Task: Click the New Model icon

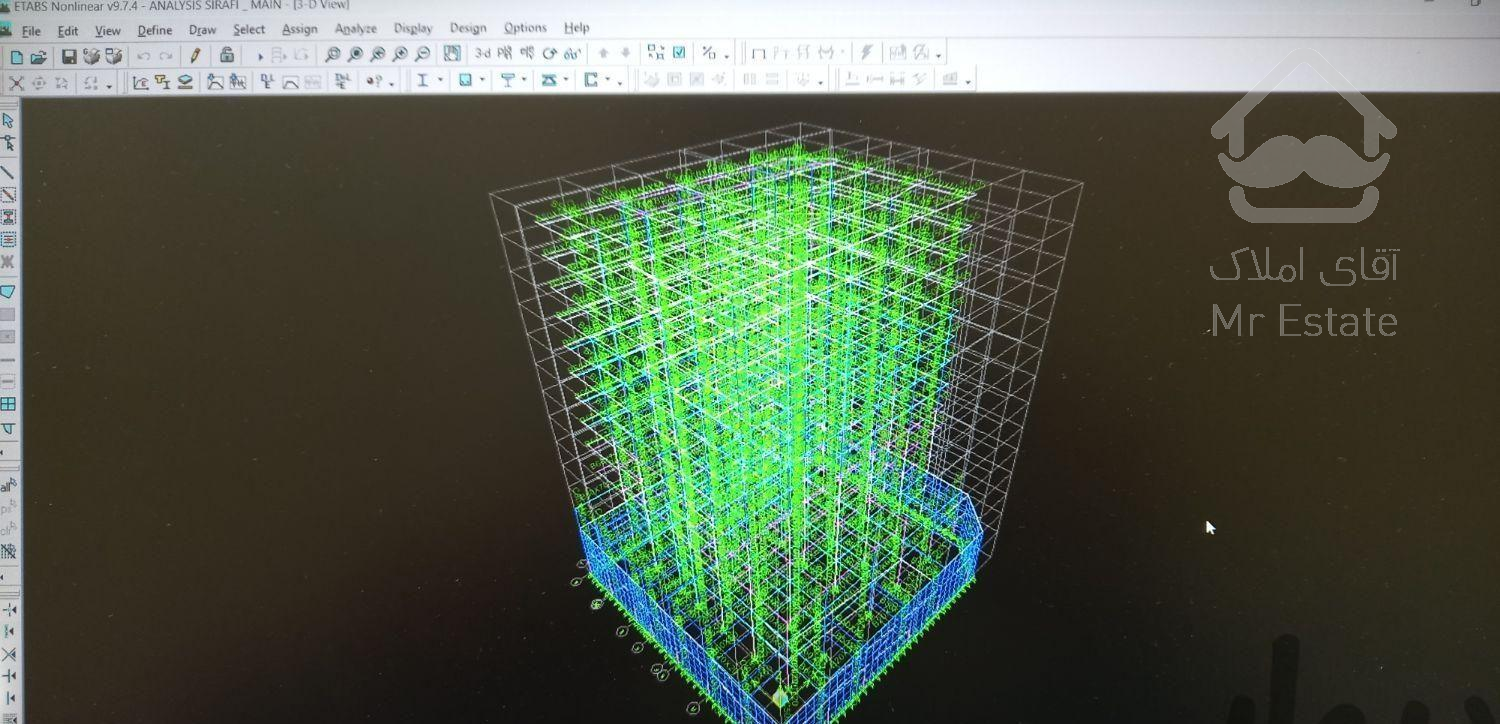Action: (17, 56)
